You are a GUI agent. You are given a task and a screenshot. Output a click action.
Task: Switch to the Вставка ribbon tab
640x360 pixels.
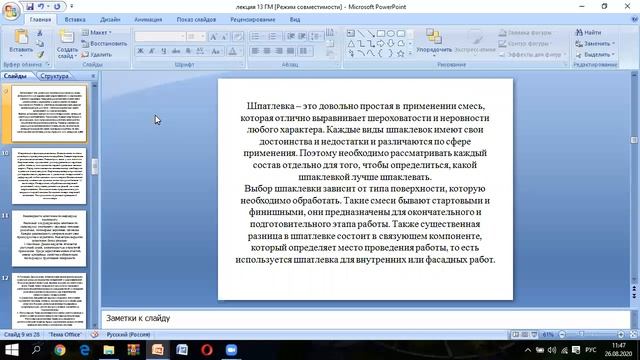[75, 20]
